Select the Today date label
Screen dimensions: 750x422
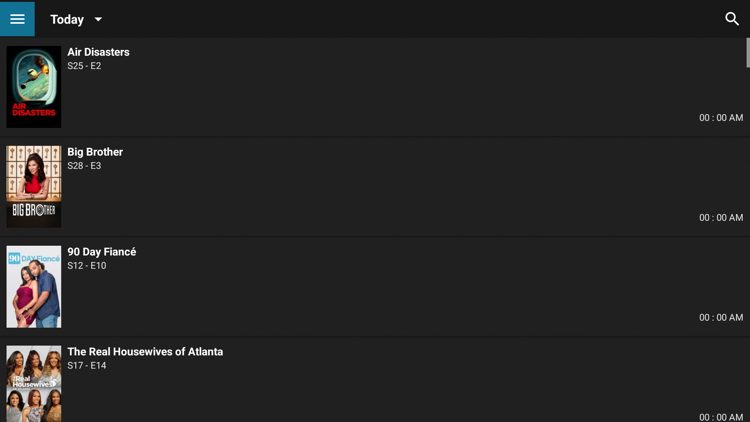(x=67, y=20)
